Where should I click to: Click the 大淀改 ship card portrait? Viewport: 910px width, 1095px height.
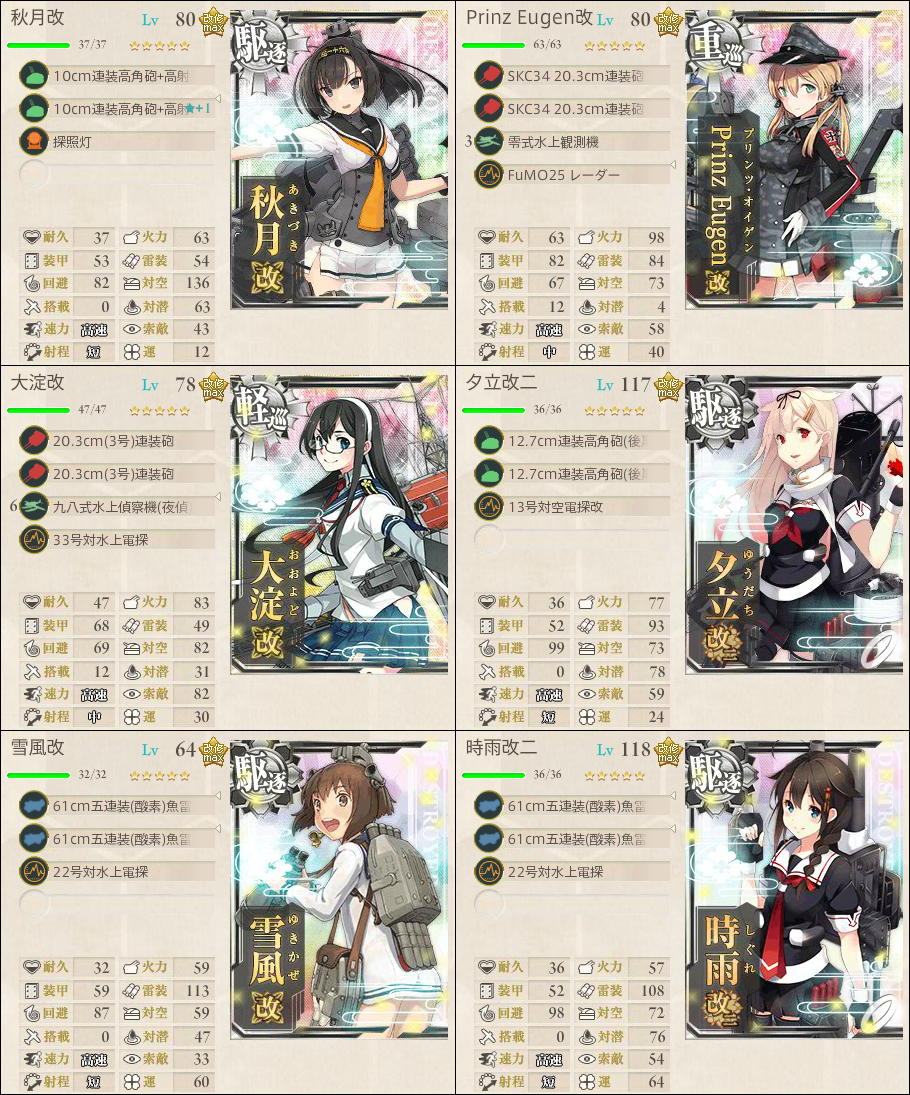click(x=339, y=524)
